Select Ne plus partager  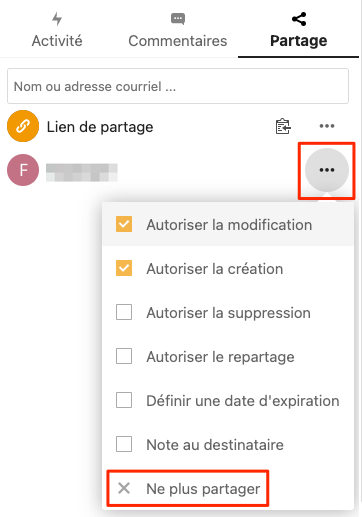[x=188, y=488]
